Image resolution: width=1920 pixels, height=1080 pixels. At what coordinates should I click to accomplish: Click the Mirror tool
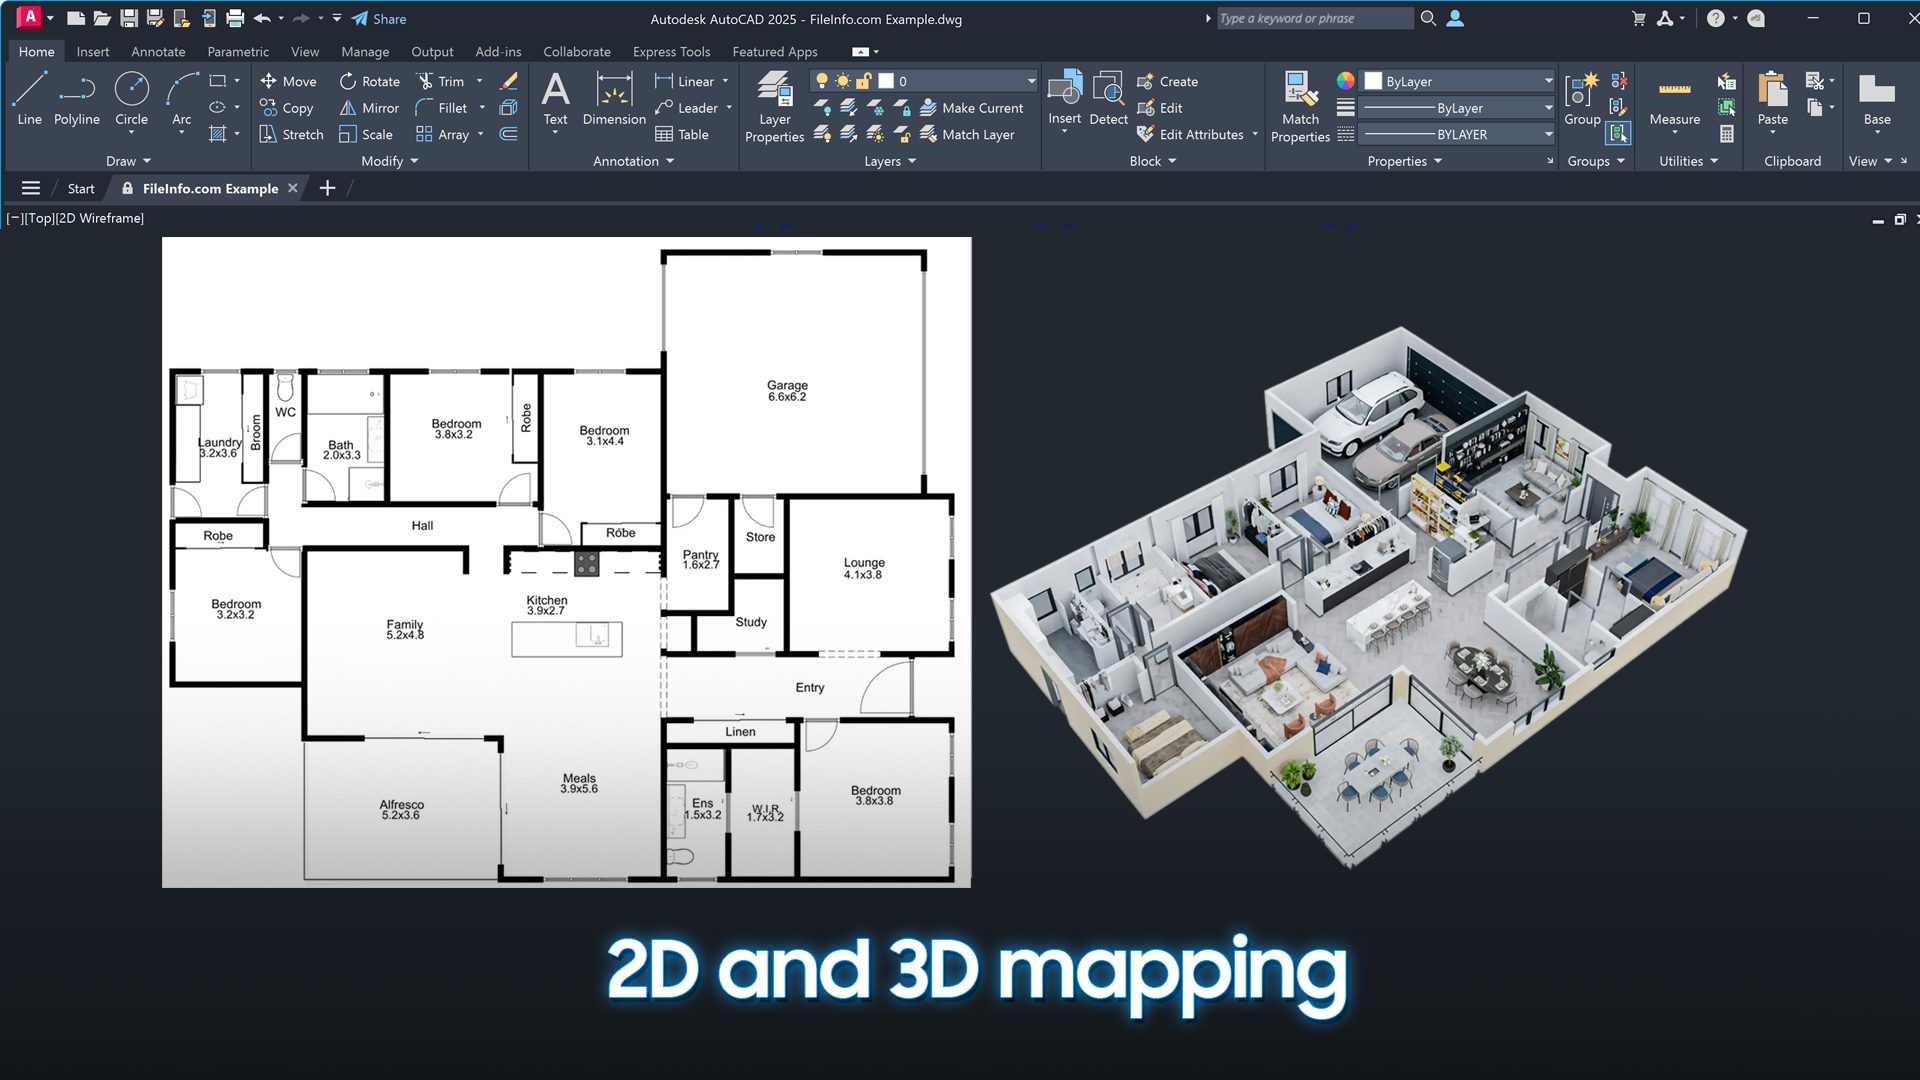pos(368,107)
